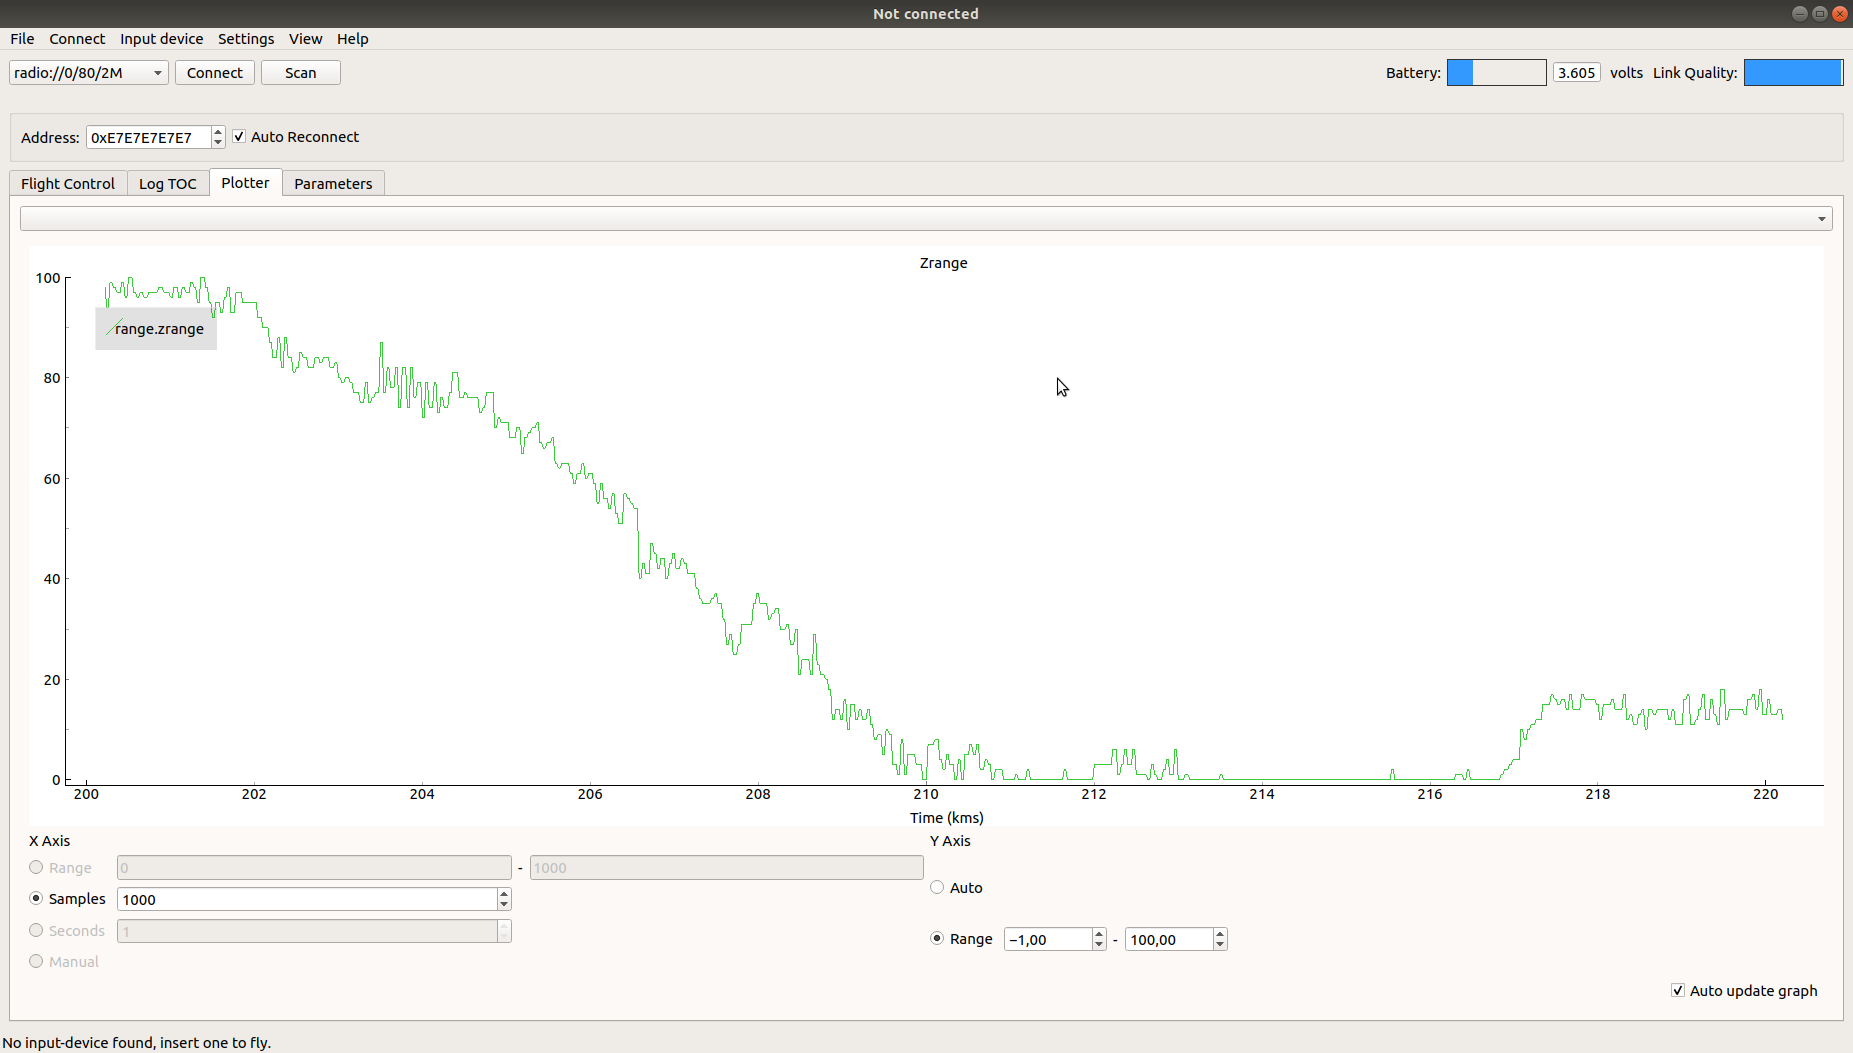
Task: Increment the Address spinbox up arrow
Action: coord(218,132)
